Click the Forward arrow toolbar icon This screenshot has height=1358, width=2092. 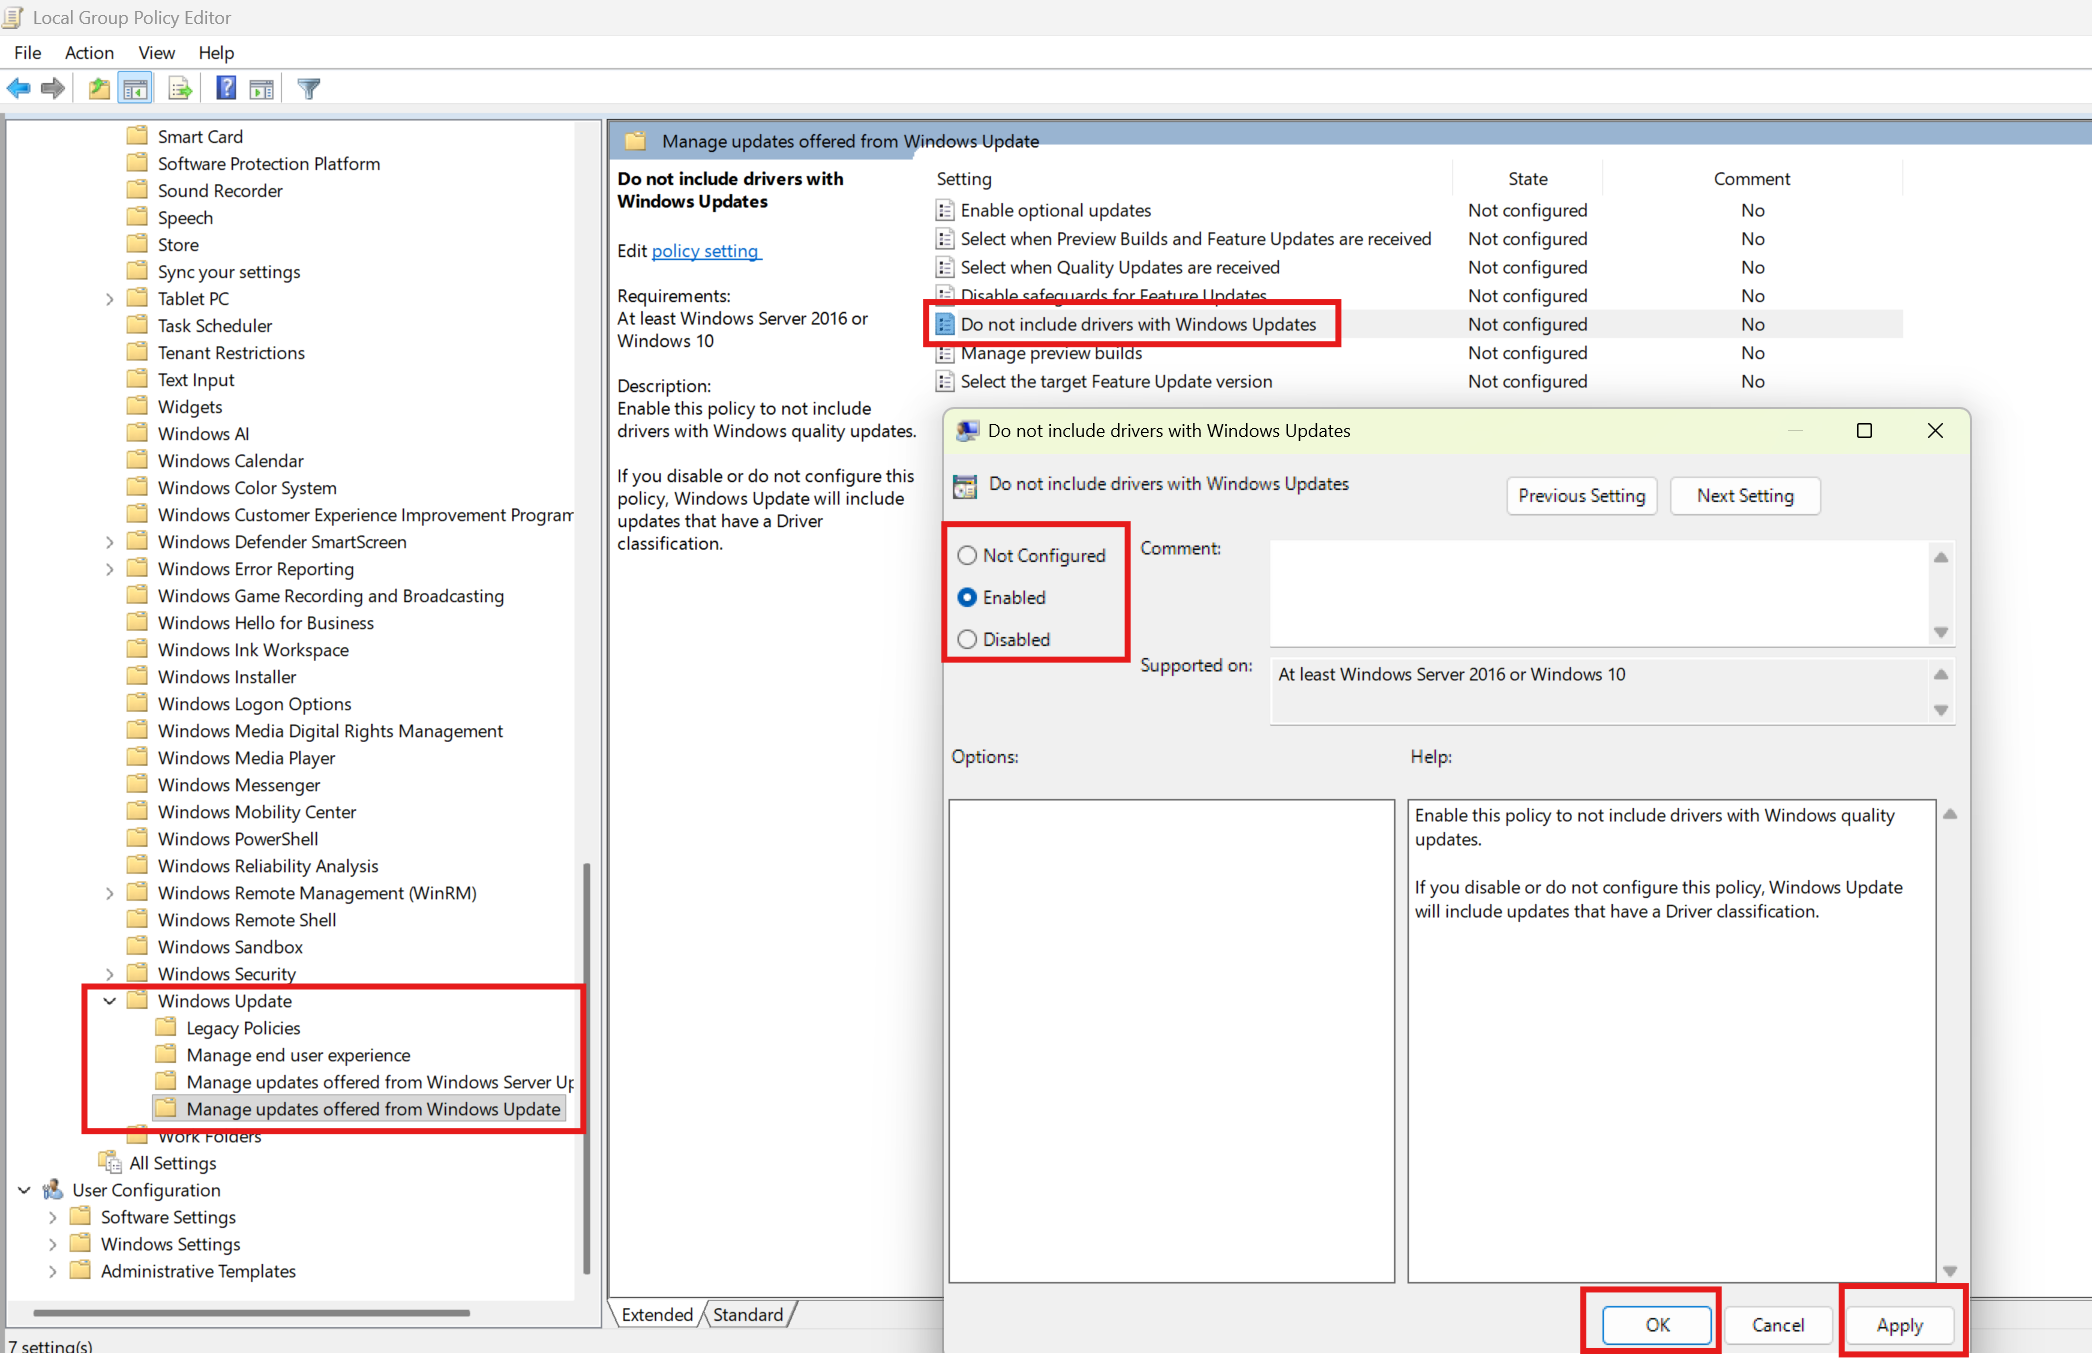tap(53, 89)
